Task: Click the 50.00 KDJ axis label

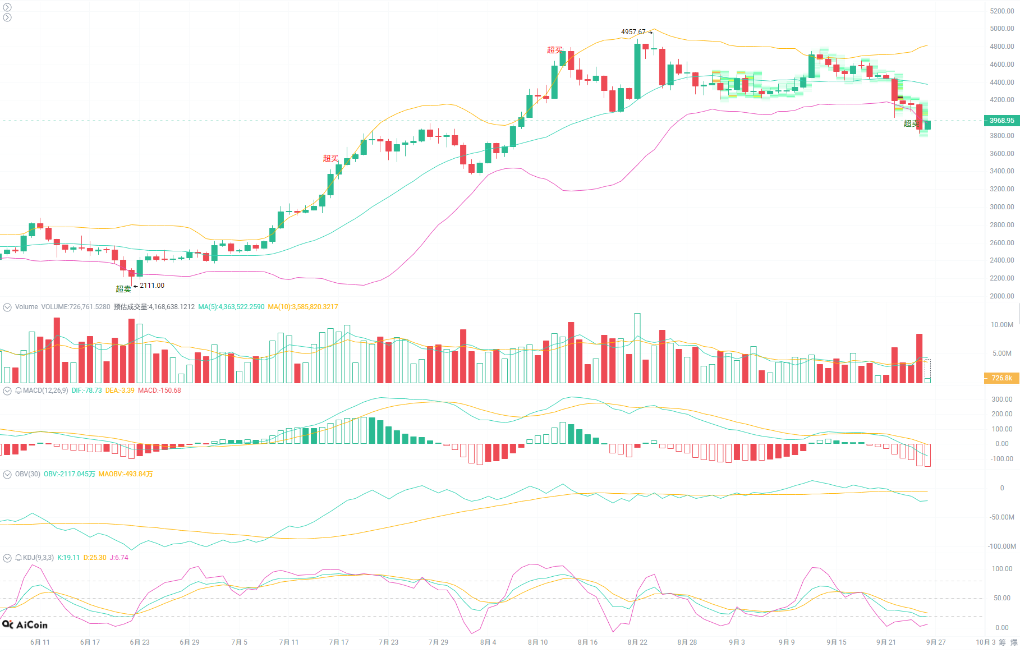Action: point(1002,598)
